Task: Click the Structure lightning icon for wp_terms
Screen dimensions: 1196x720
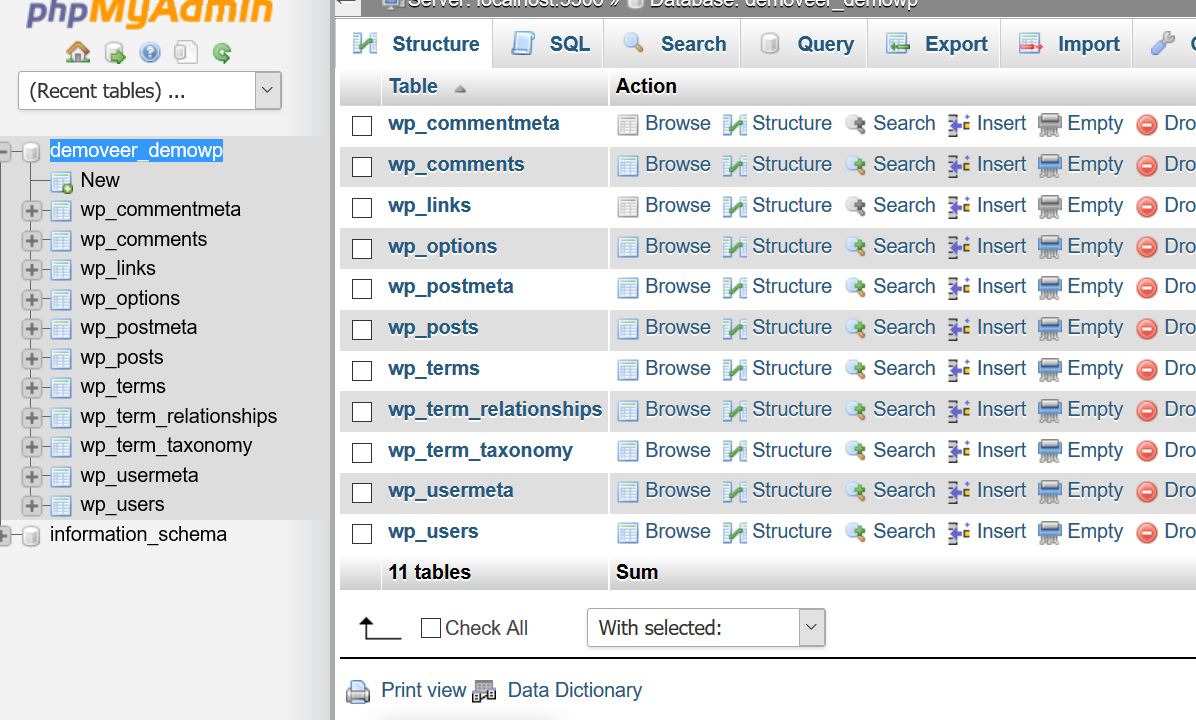Action: tap(734, 369)
